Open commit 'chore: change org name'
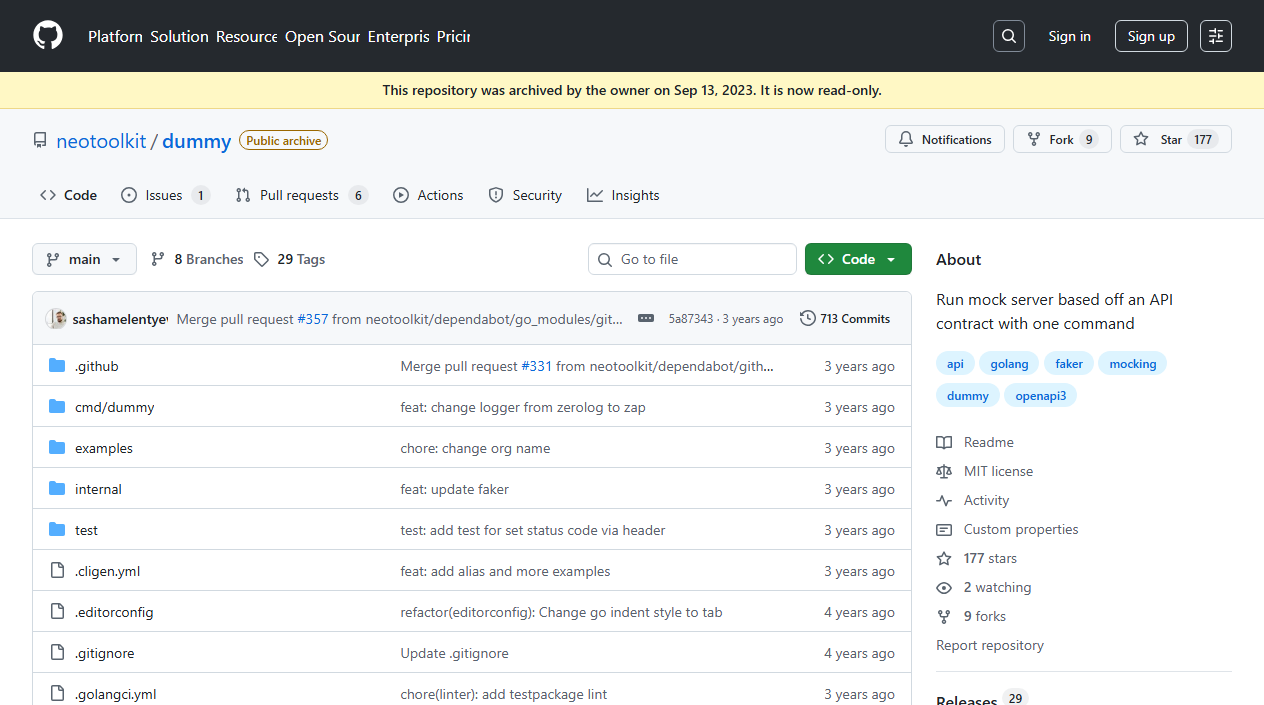The height and width of the screenshot is (705, 1264). pos(476,448)
